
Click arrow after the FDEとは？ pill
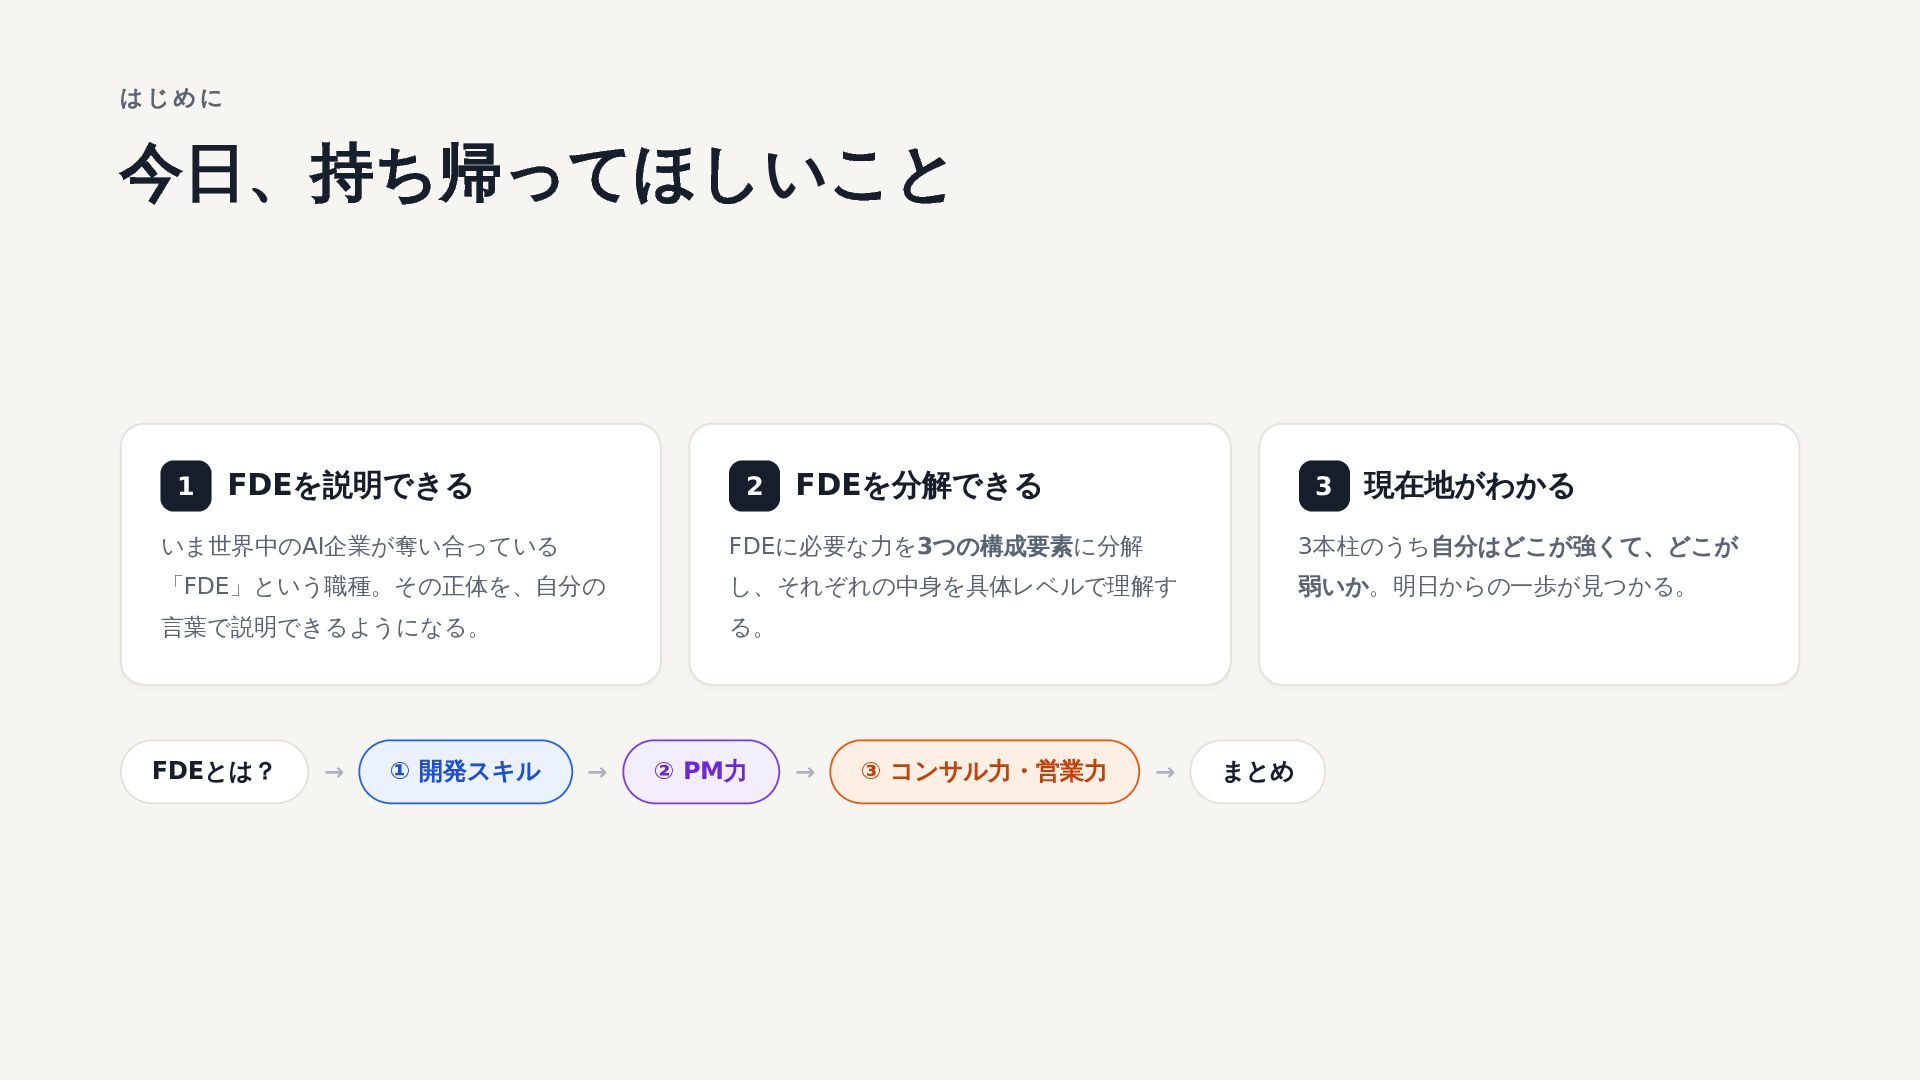coord(334,772)
